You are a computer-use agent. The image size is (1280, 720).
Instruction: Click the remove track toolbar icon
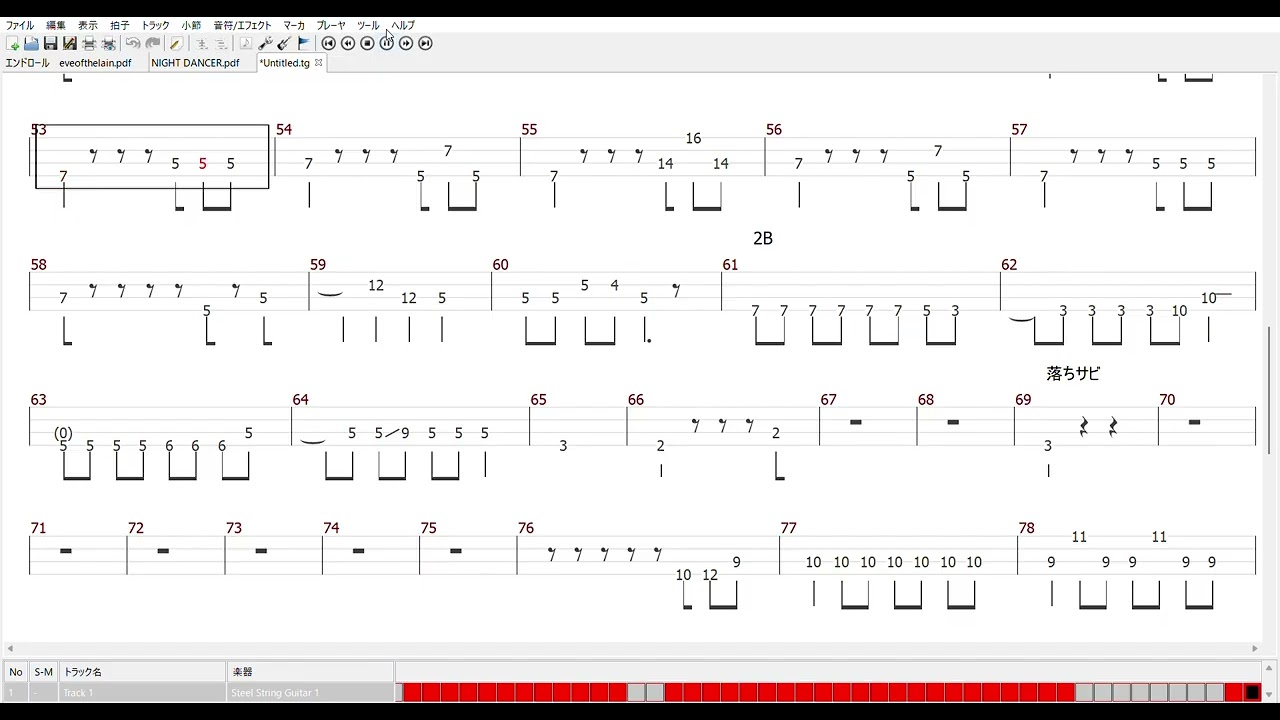pos(221,44)
